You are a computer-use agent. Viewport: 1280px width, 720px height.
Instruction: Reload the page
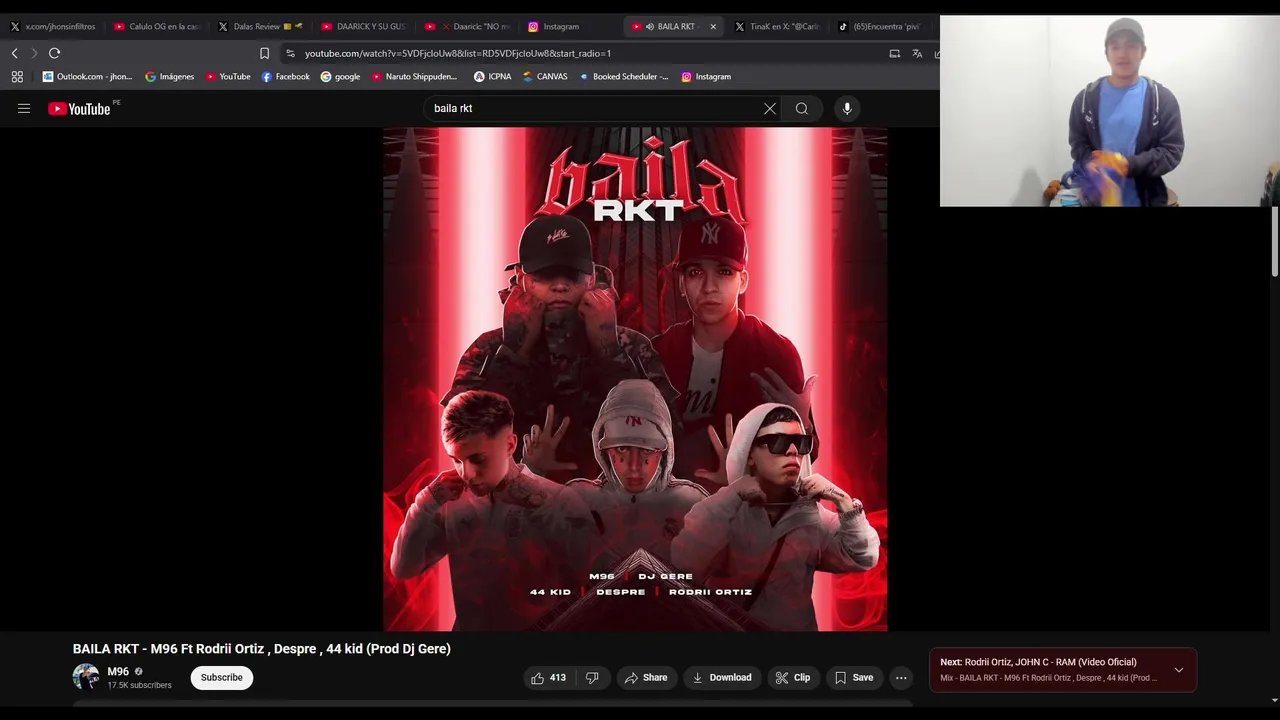pyautogui.click(x=54, y=53)
